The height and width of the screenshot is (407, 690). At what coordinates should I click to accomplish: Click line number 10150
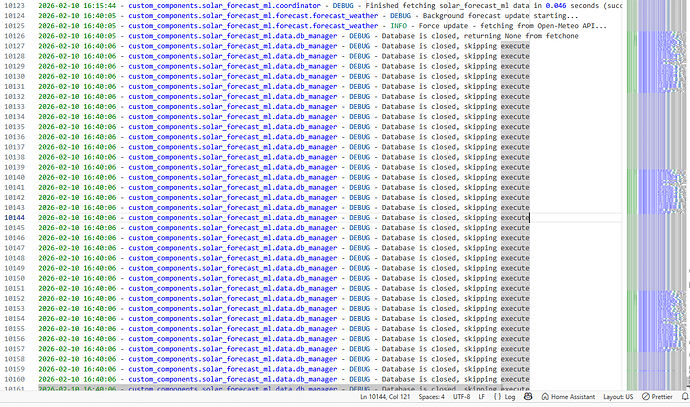click(15, 279)
